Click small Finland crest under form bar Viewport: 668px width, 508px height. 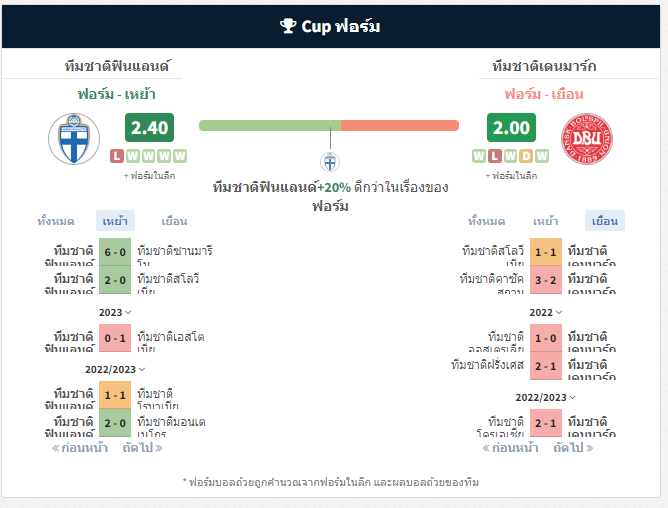pyautogui.click(x=330, y=162)
